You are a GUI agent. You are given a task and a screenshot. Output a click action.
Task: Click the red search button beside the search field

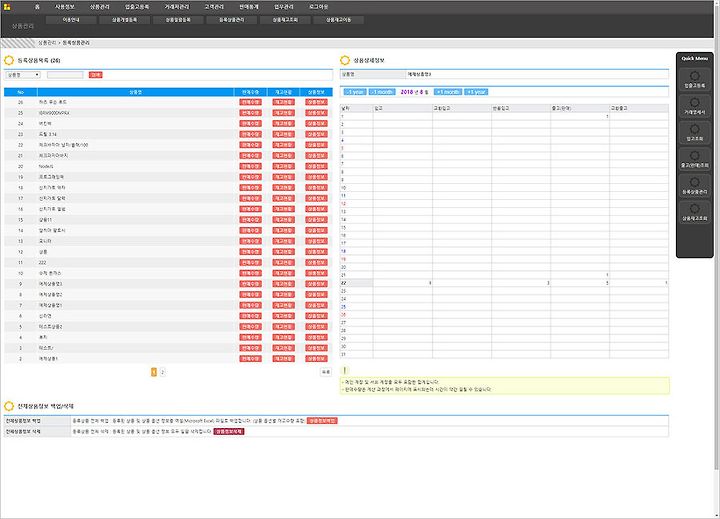[96, 75]
